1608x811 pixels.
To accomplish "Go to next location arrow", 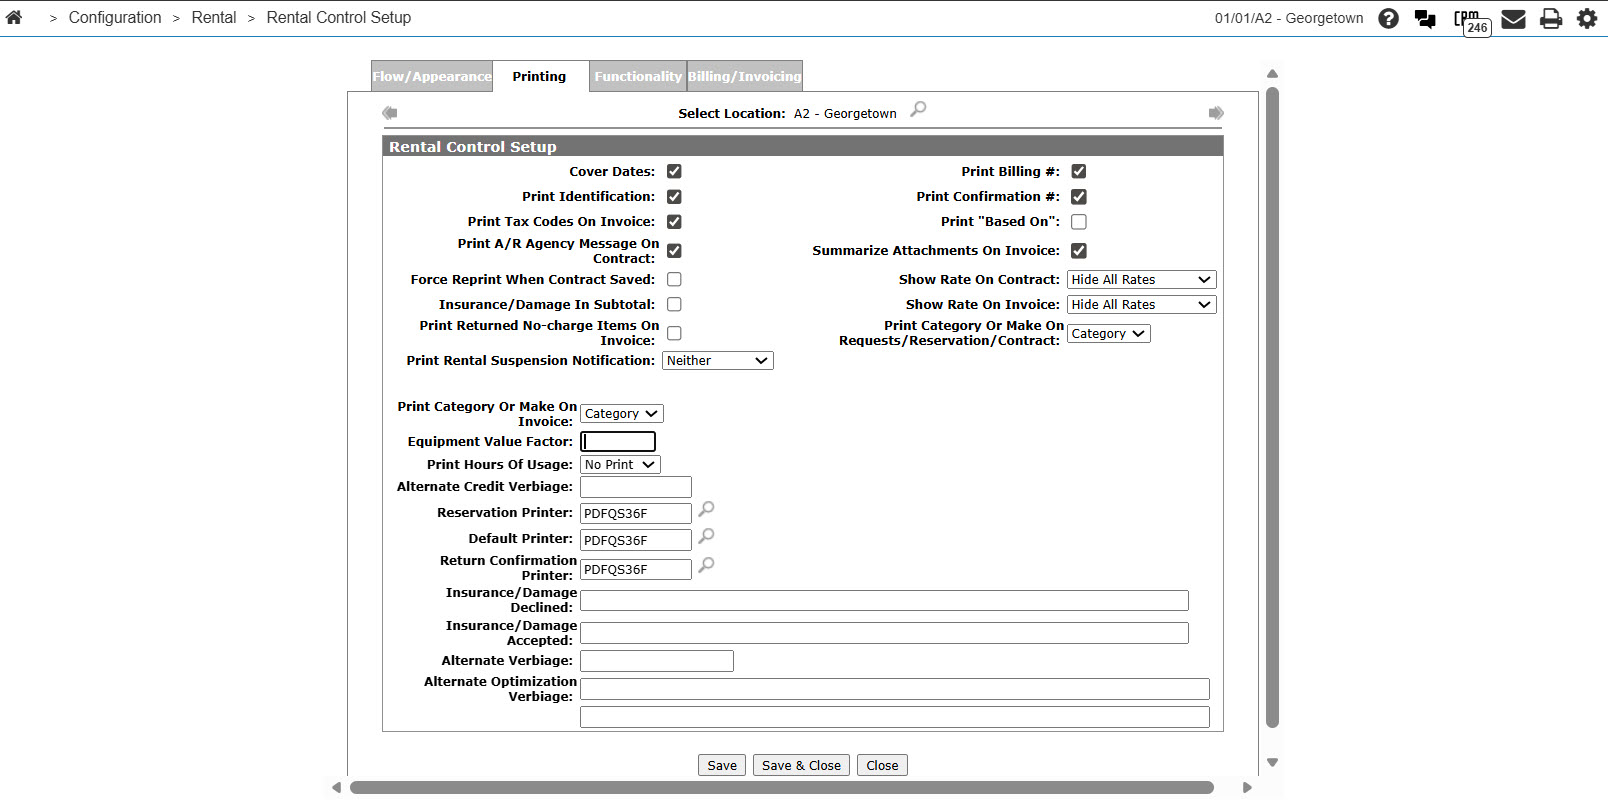I will click(x=1216, y=113).
